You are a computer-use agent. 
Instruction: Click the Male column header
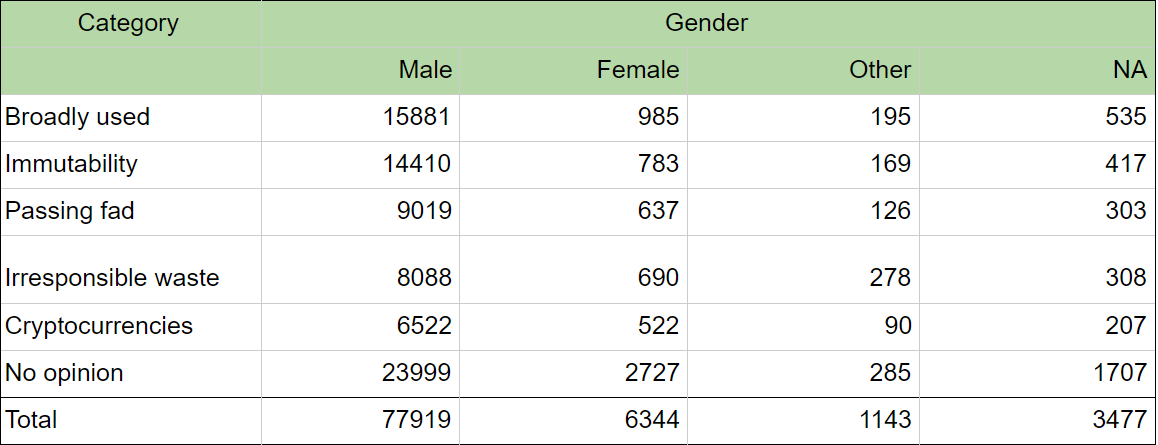click(360, 72)
